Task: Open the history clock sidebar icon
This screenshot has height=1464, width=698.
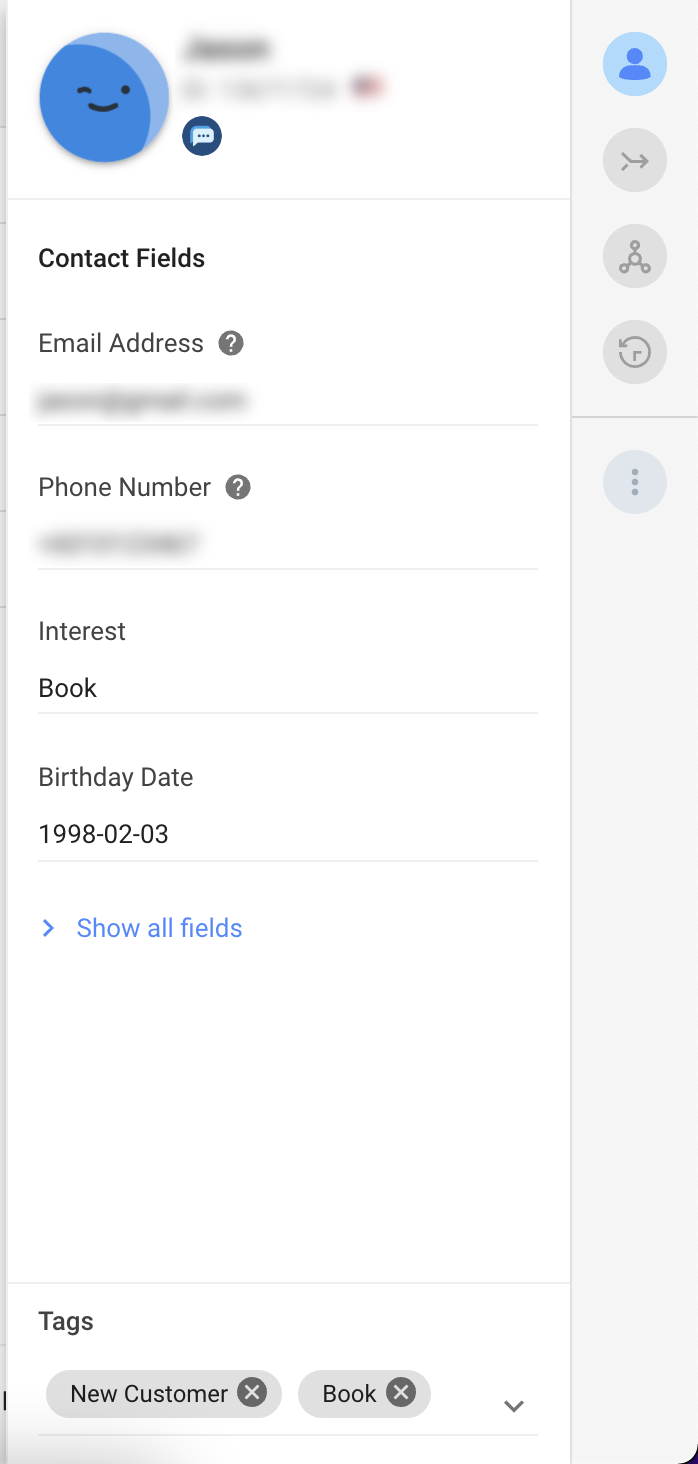Action: tap(634, 352)
